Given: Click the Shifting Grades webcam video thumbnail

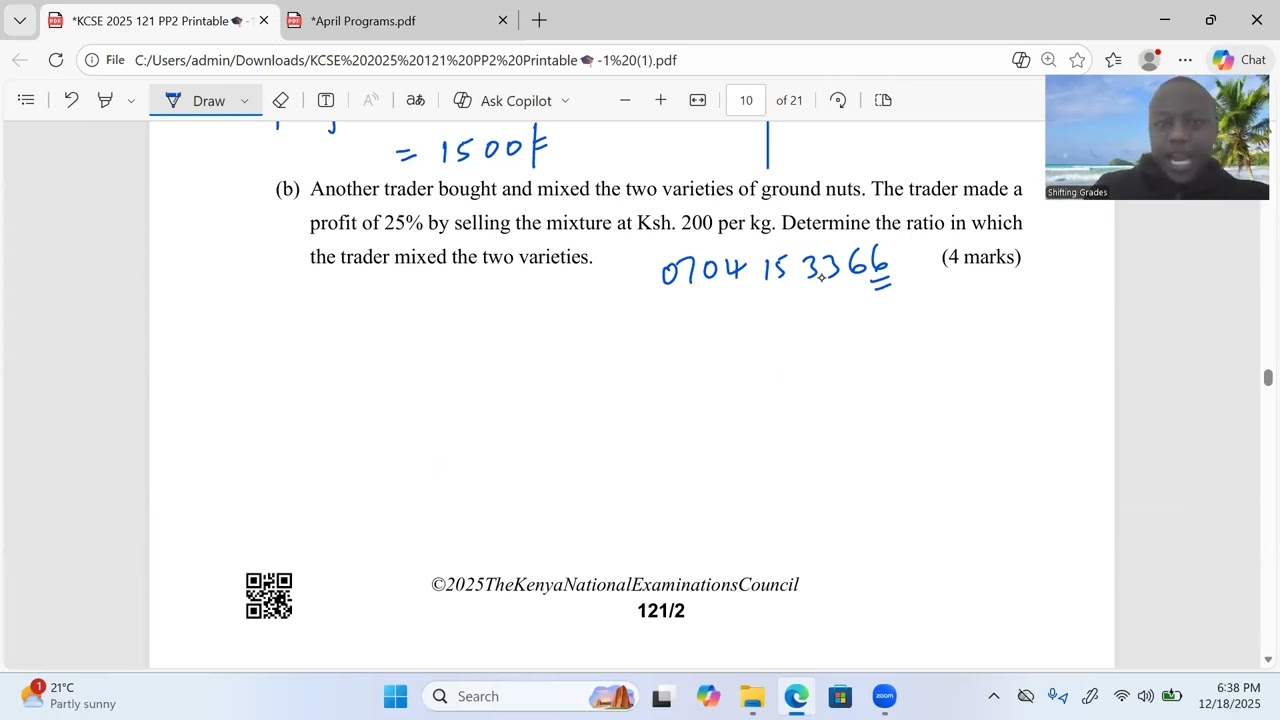Looking at the screenshot, I should coord(1157,138).
